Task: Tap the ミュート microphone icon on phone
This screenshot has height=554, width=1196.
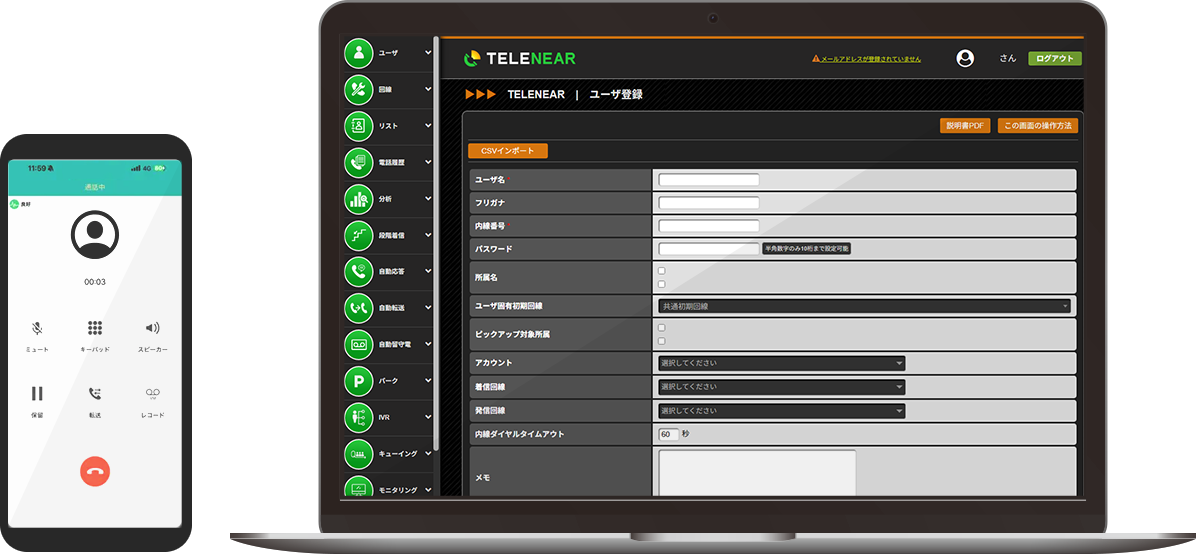Action: [x=37, y=328]
